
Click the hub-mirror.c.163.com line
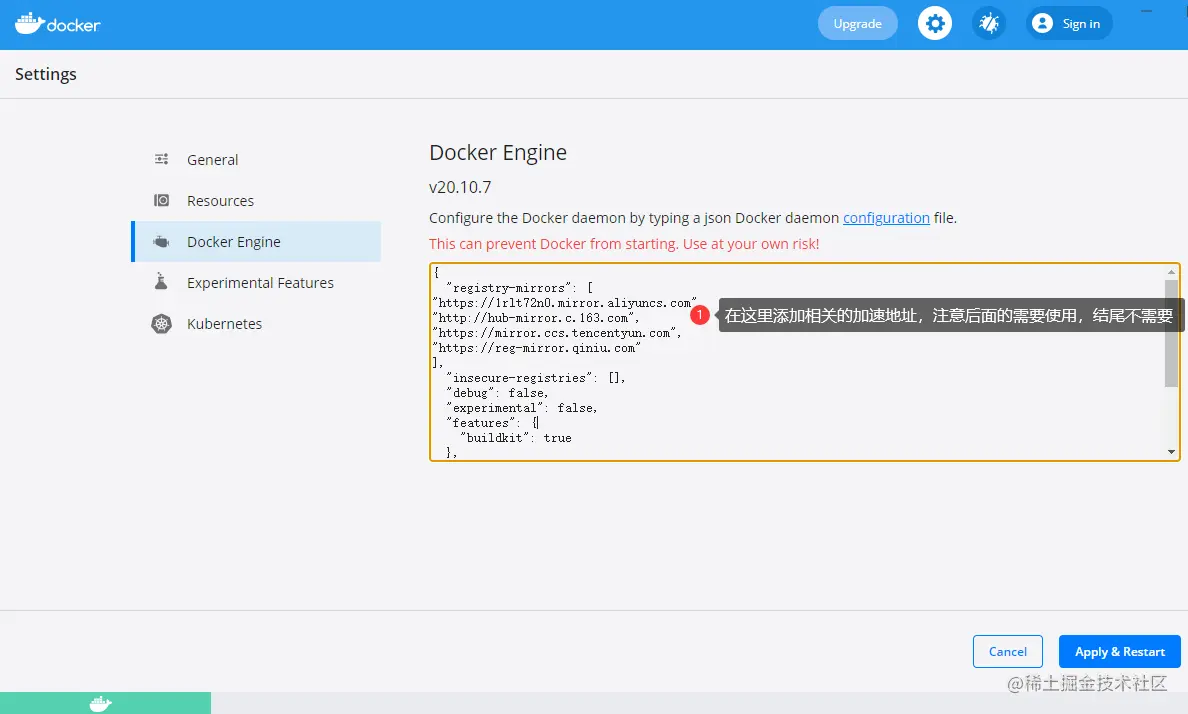(x=536, y=318)
